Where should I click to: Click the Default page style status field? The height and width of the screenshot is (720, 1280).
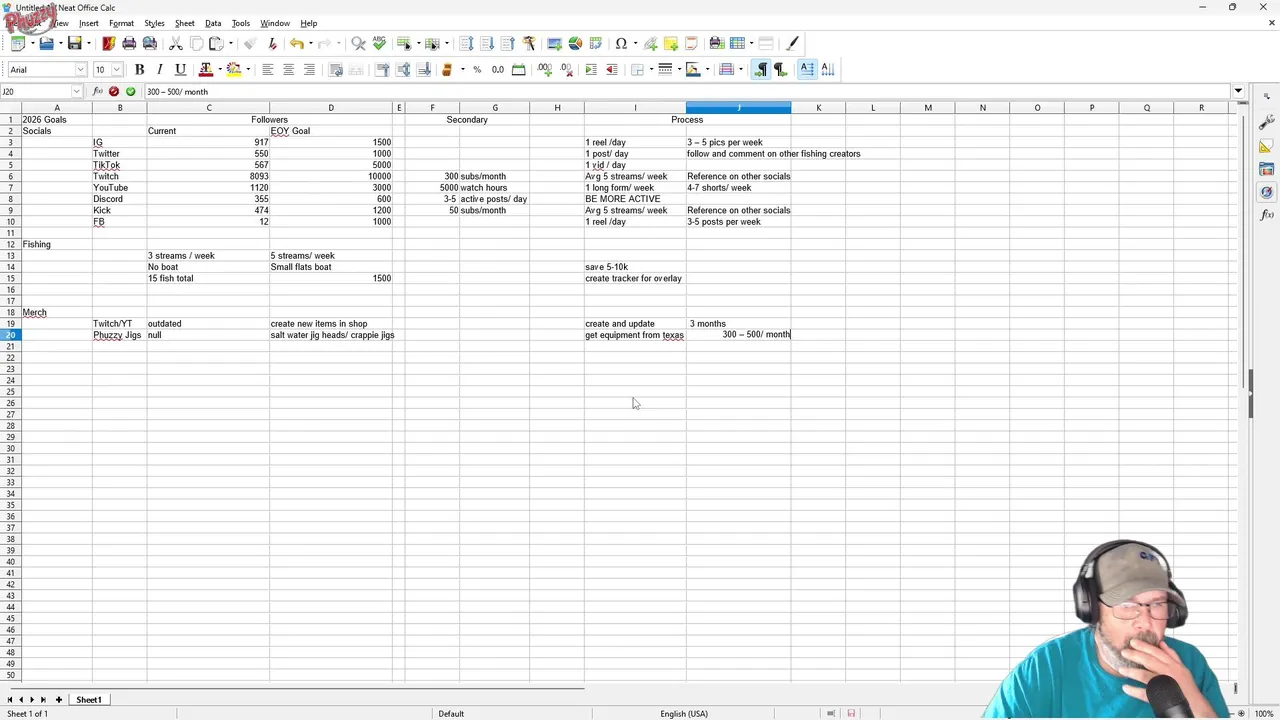click(x=451, y=714)
